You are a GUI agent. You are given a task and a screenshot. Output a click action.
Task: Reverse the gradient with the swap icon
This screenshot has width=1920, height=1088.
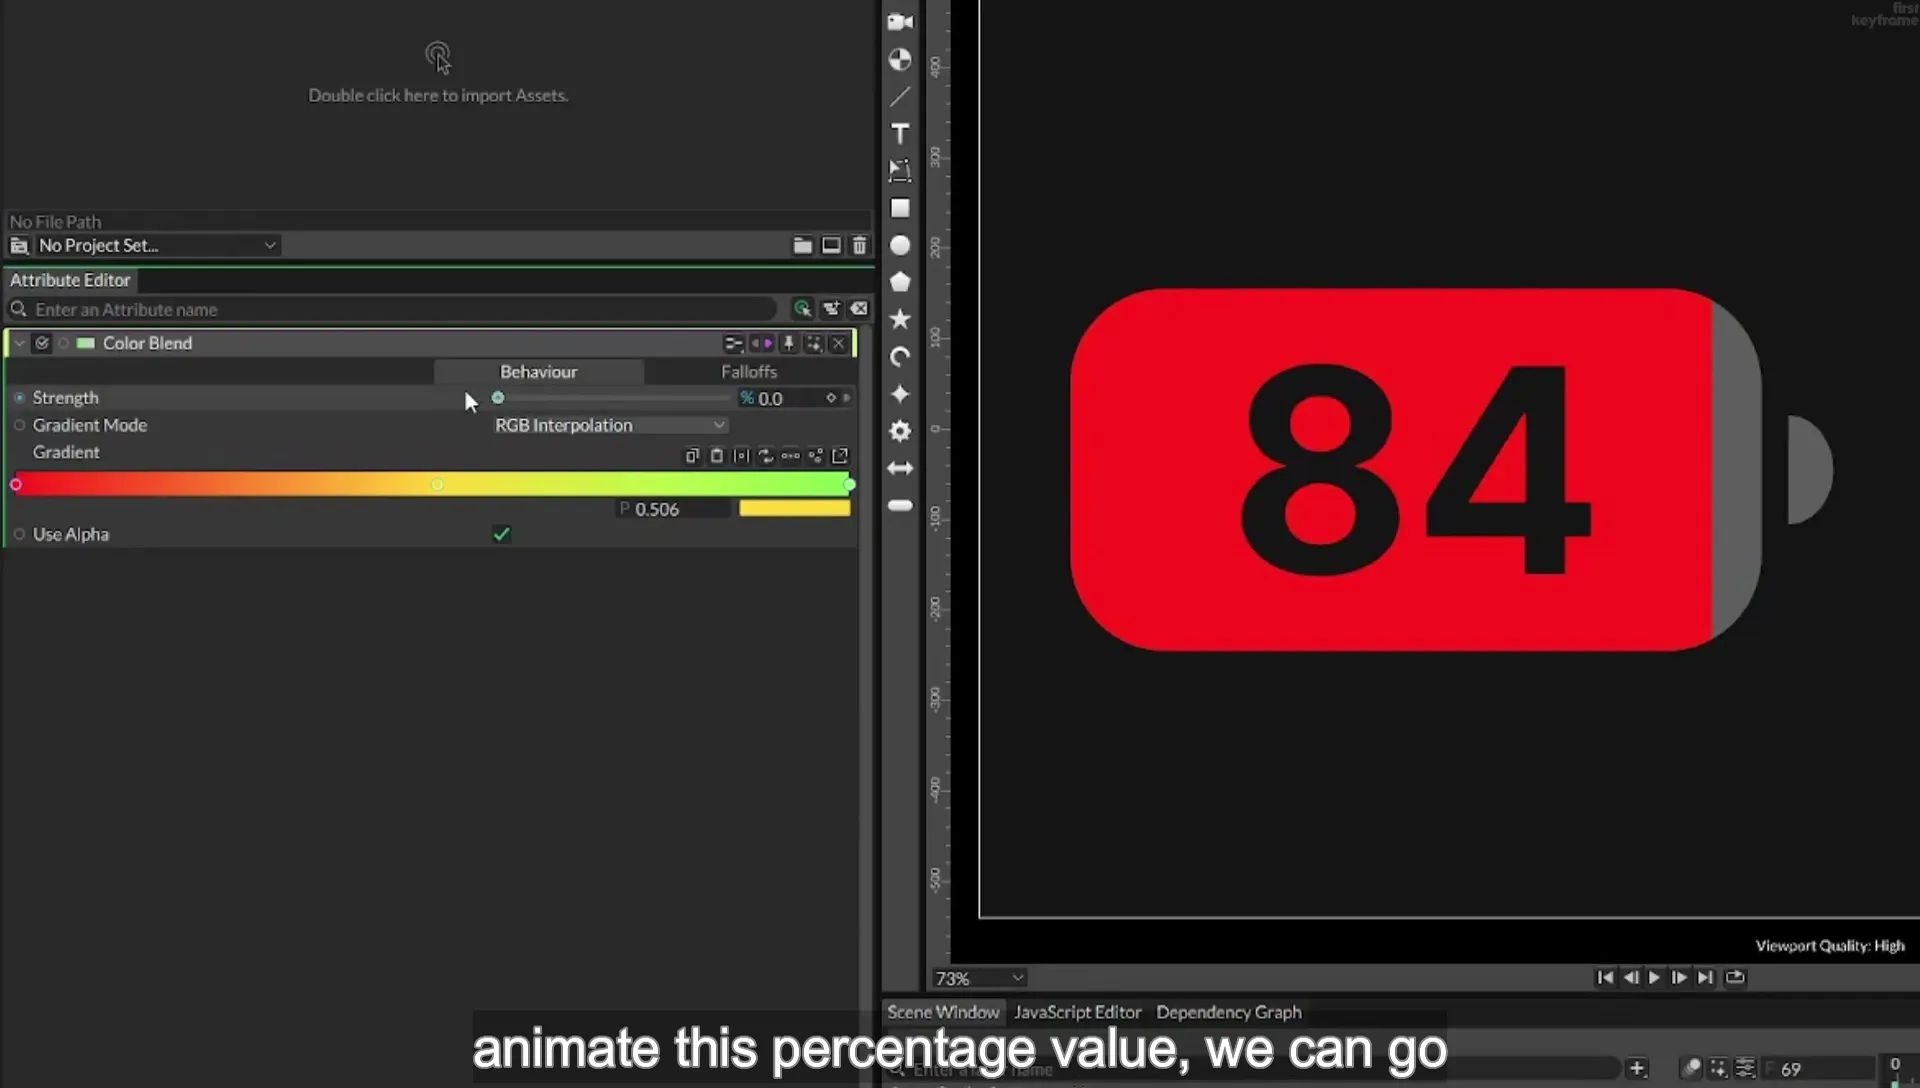coord(766,456)
